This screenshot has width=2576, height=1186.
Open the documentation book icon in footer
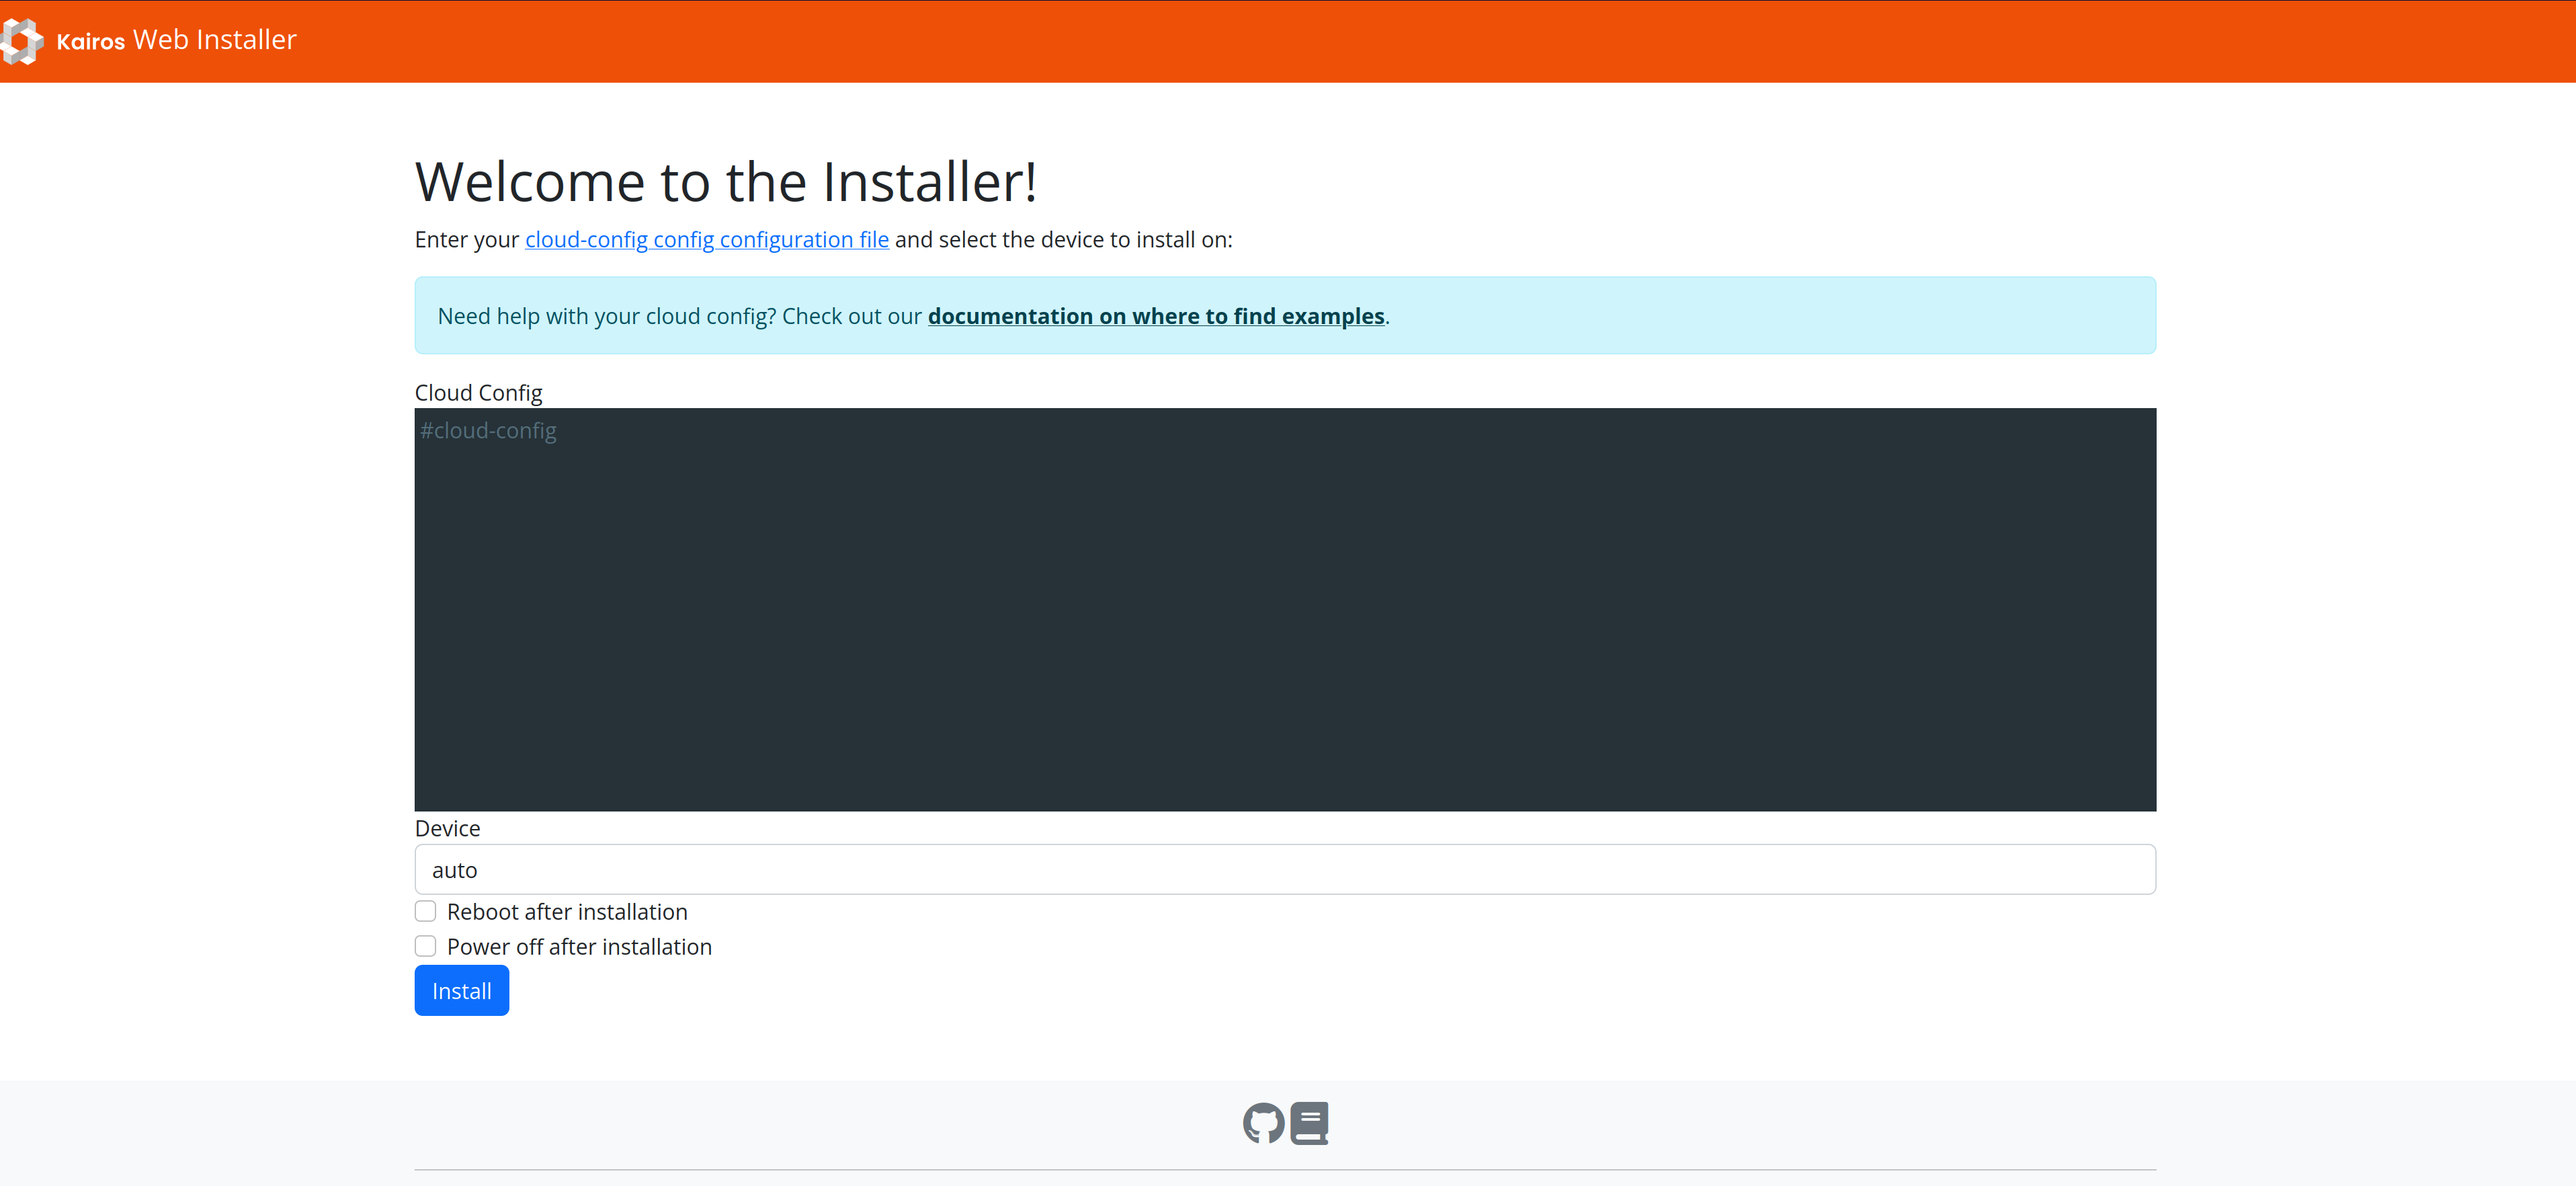(1309, 1123)
